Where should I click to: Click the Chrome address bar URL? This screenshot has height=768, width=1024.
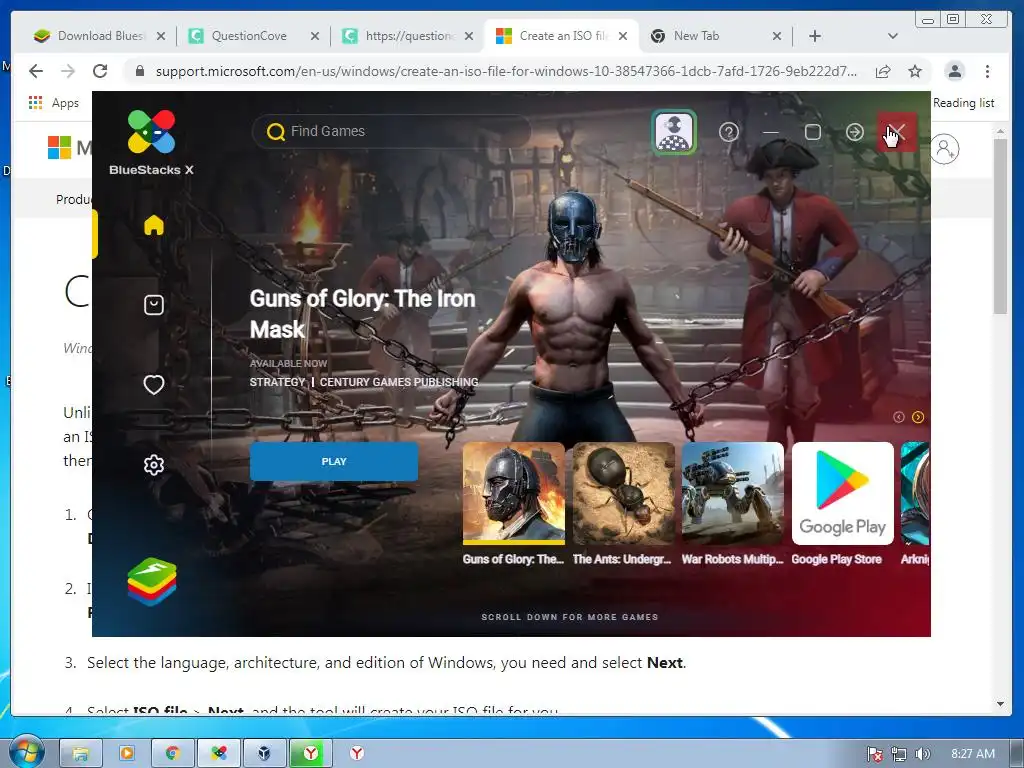(506, 71)
